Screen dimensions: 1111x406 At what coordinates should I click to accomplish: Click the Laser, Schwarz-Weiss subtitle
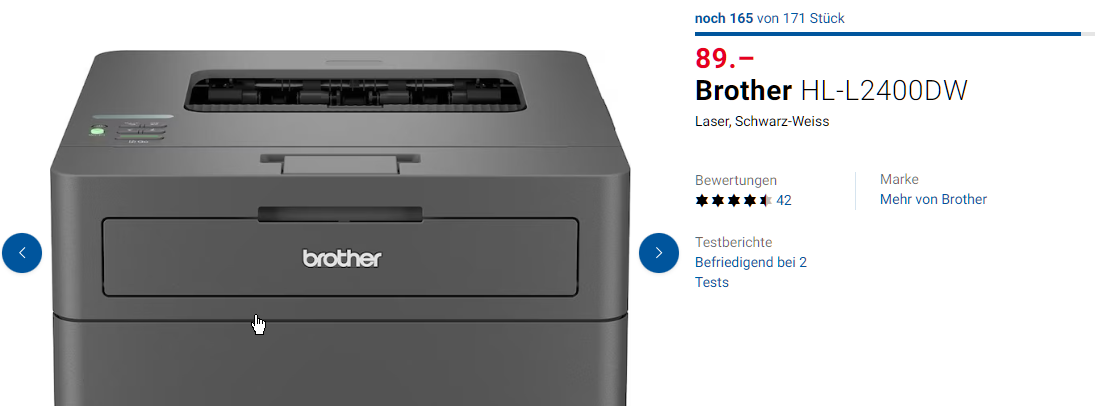(x=762, y=122)
